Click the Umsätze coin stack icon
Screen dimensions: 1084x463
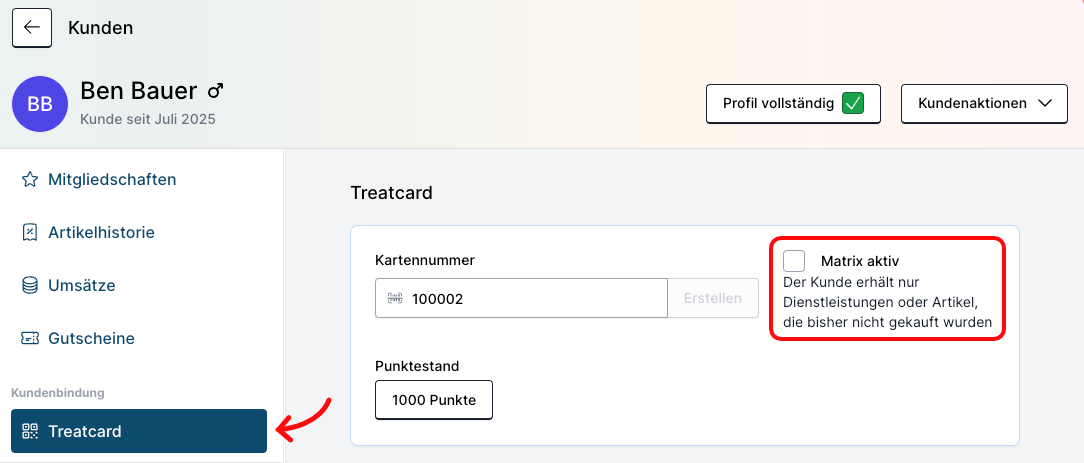pyautogui.click(x=30, y=286)
